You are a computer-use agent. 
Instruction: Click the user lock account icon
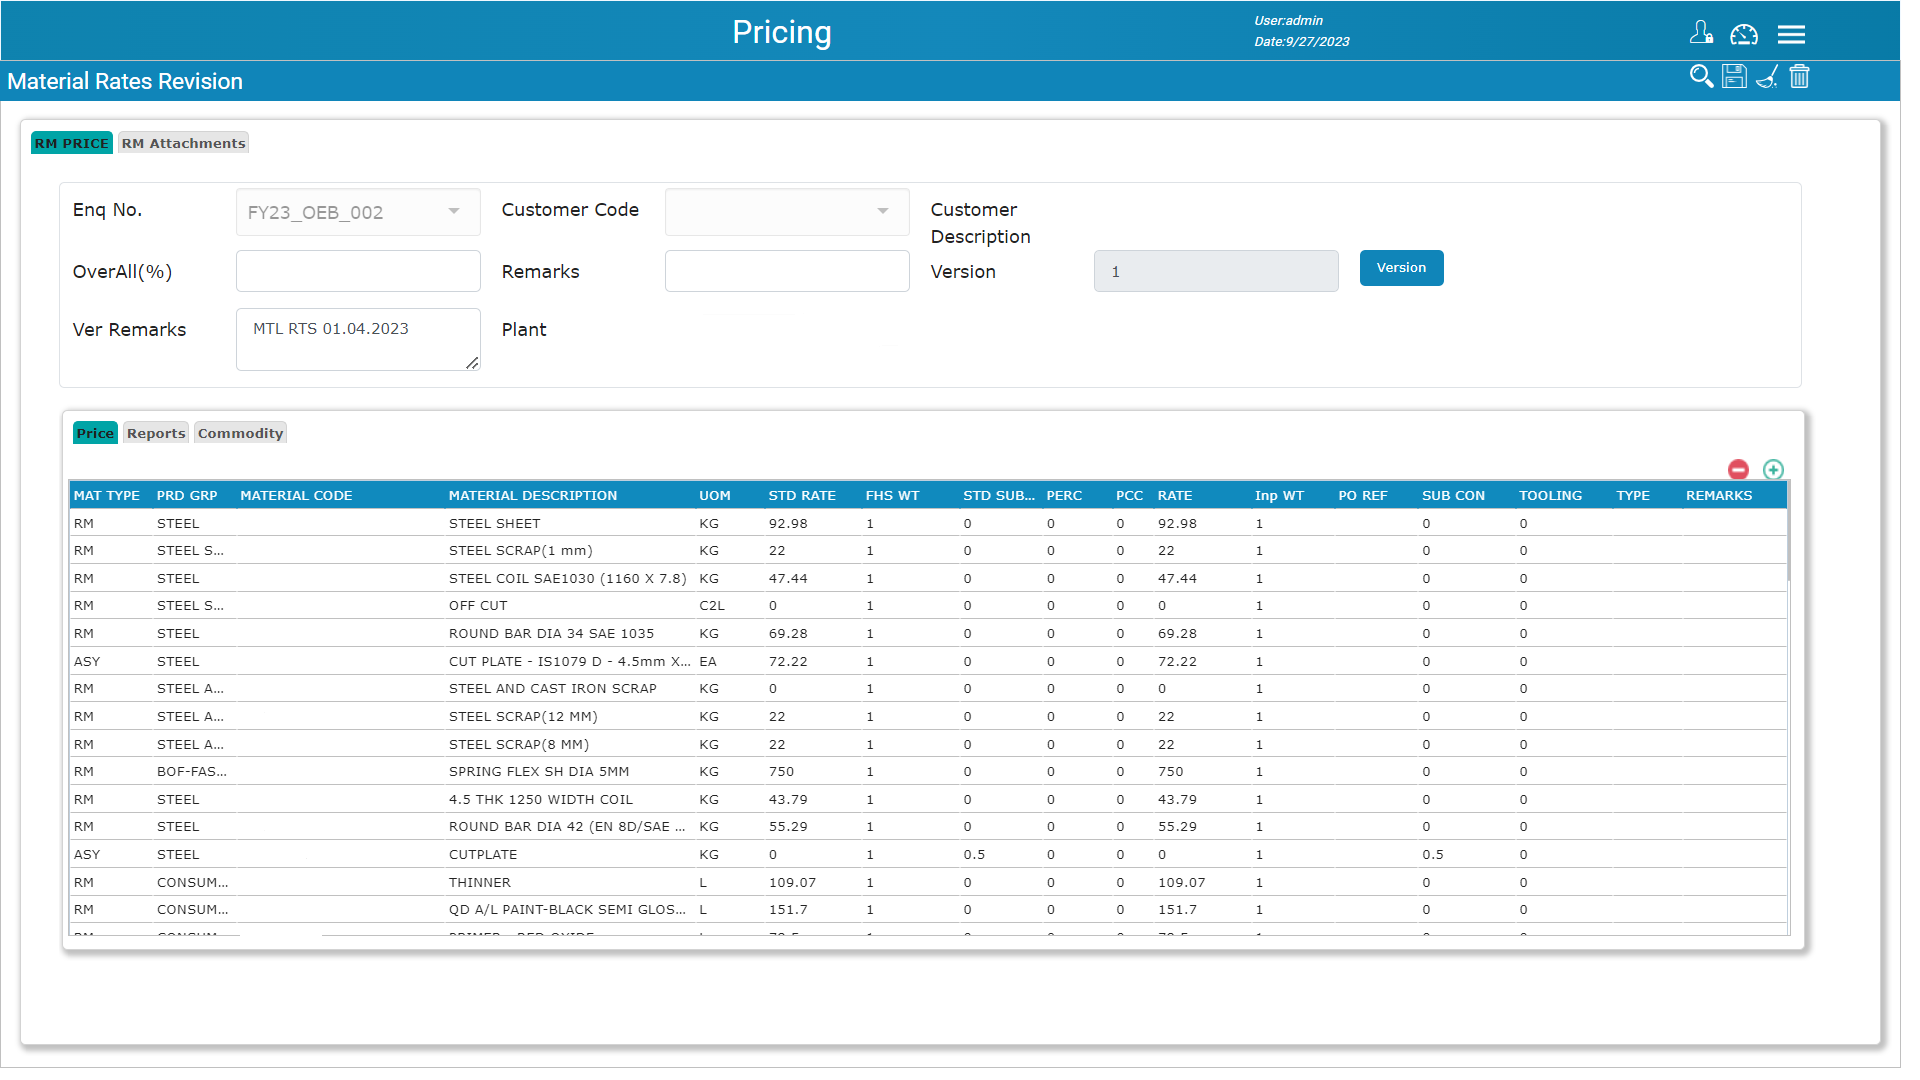coord(1701,34)
